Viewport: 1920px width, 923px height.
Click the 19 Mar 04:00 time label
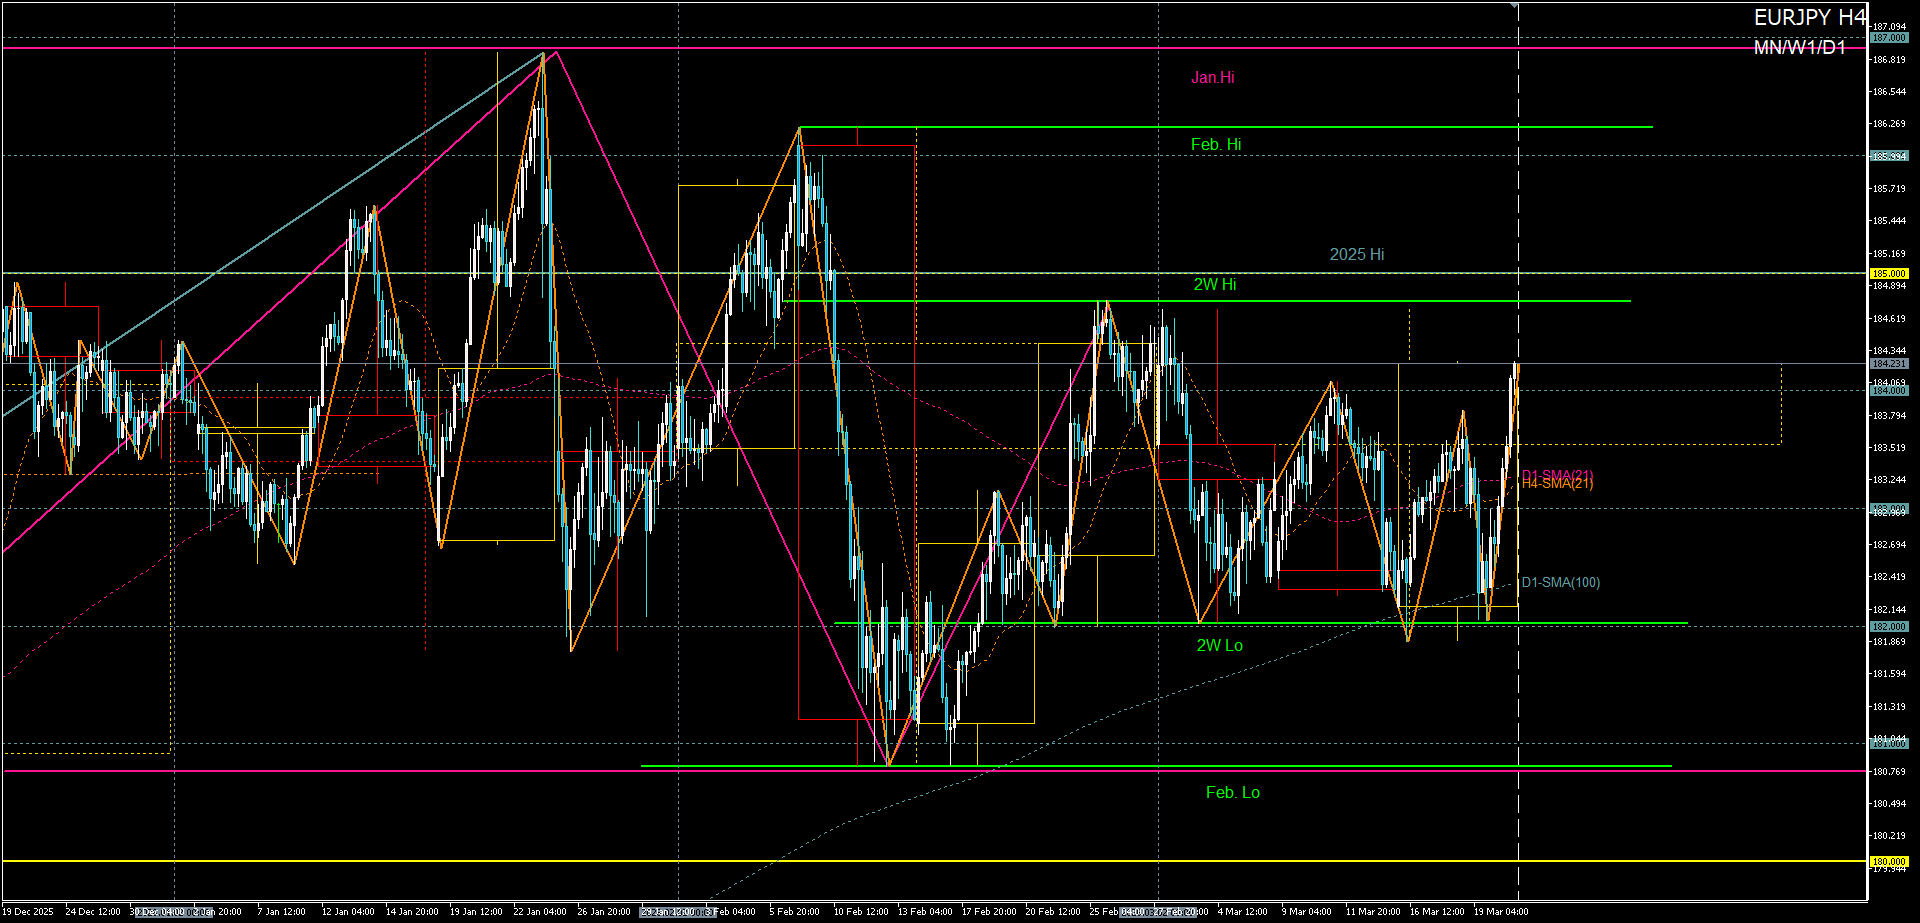click(x=1500, y=912)
